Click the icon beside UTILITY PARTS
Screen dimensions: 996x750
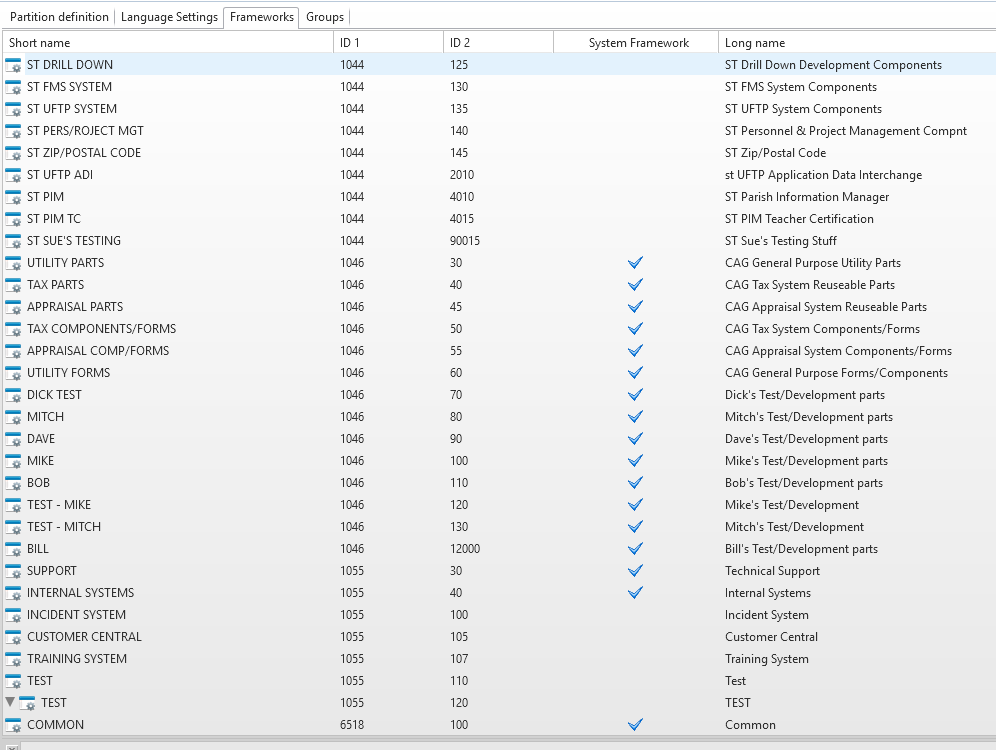(x=13, y=263)
